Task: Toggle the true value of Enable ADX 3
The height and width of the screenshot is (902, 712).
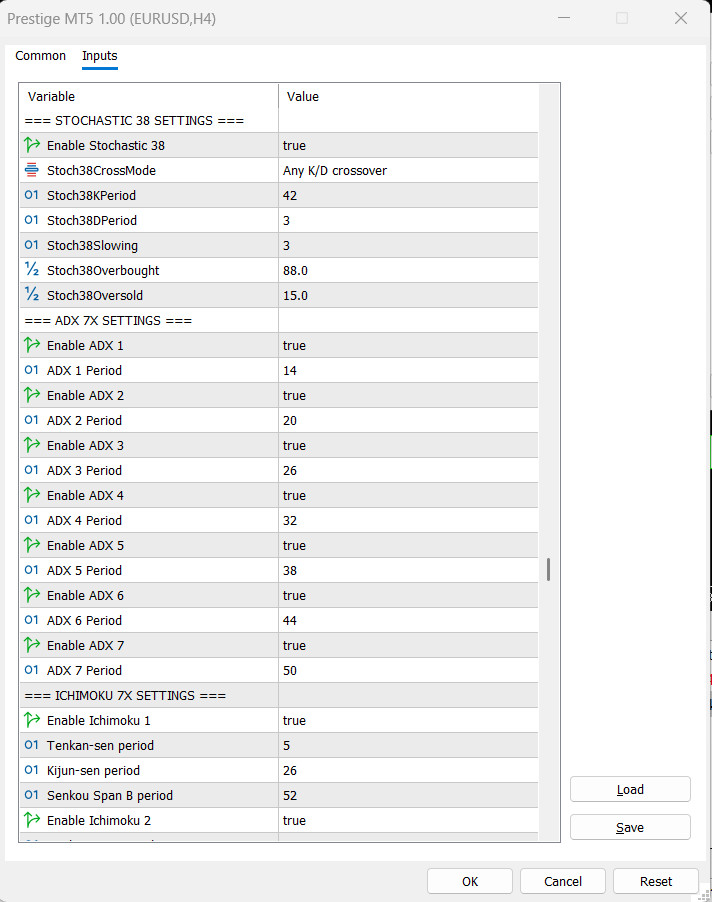Action: pos(408,445)
